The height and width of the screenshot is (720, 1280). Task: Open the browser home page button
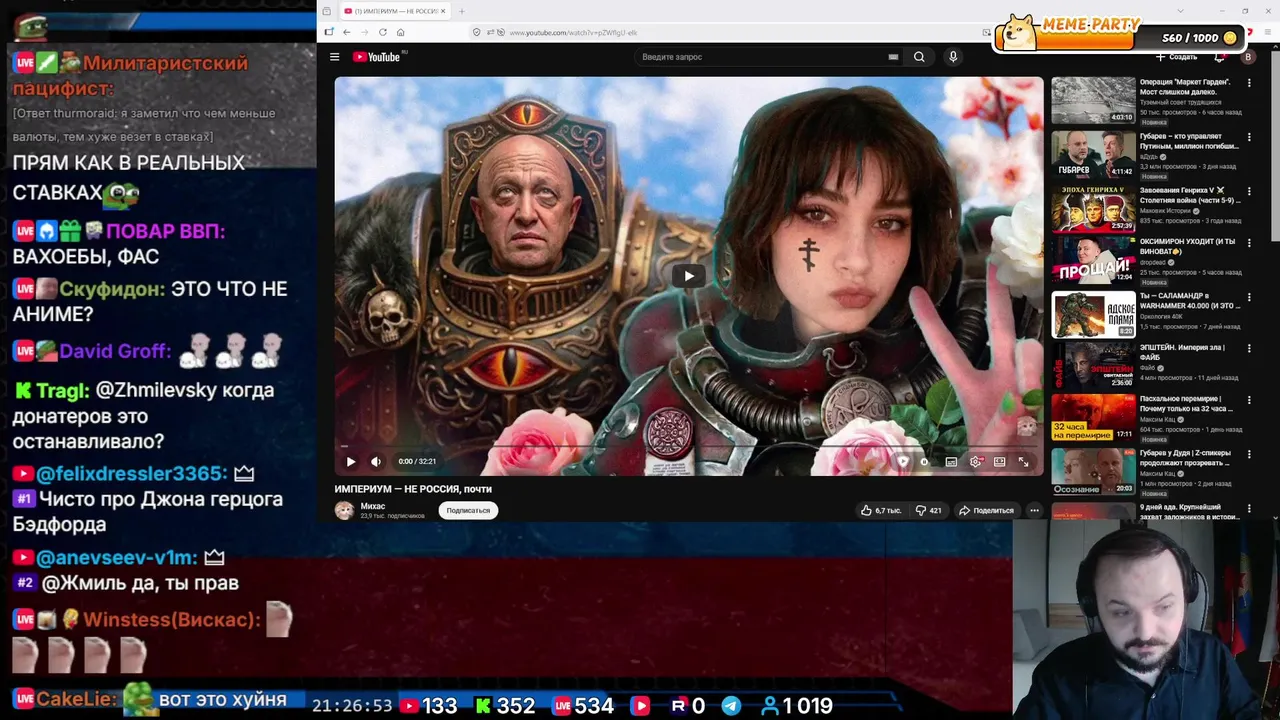pos(401,32)
